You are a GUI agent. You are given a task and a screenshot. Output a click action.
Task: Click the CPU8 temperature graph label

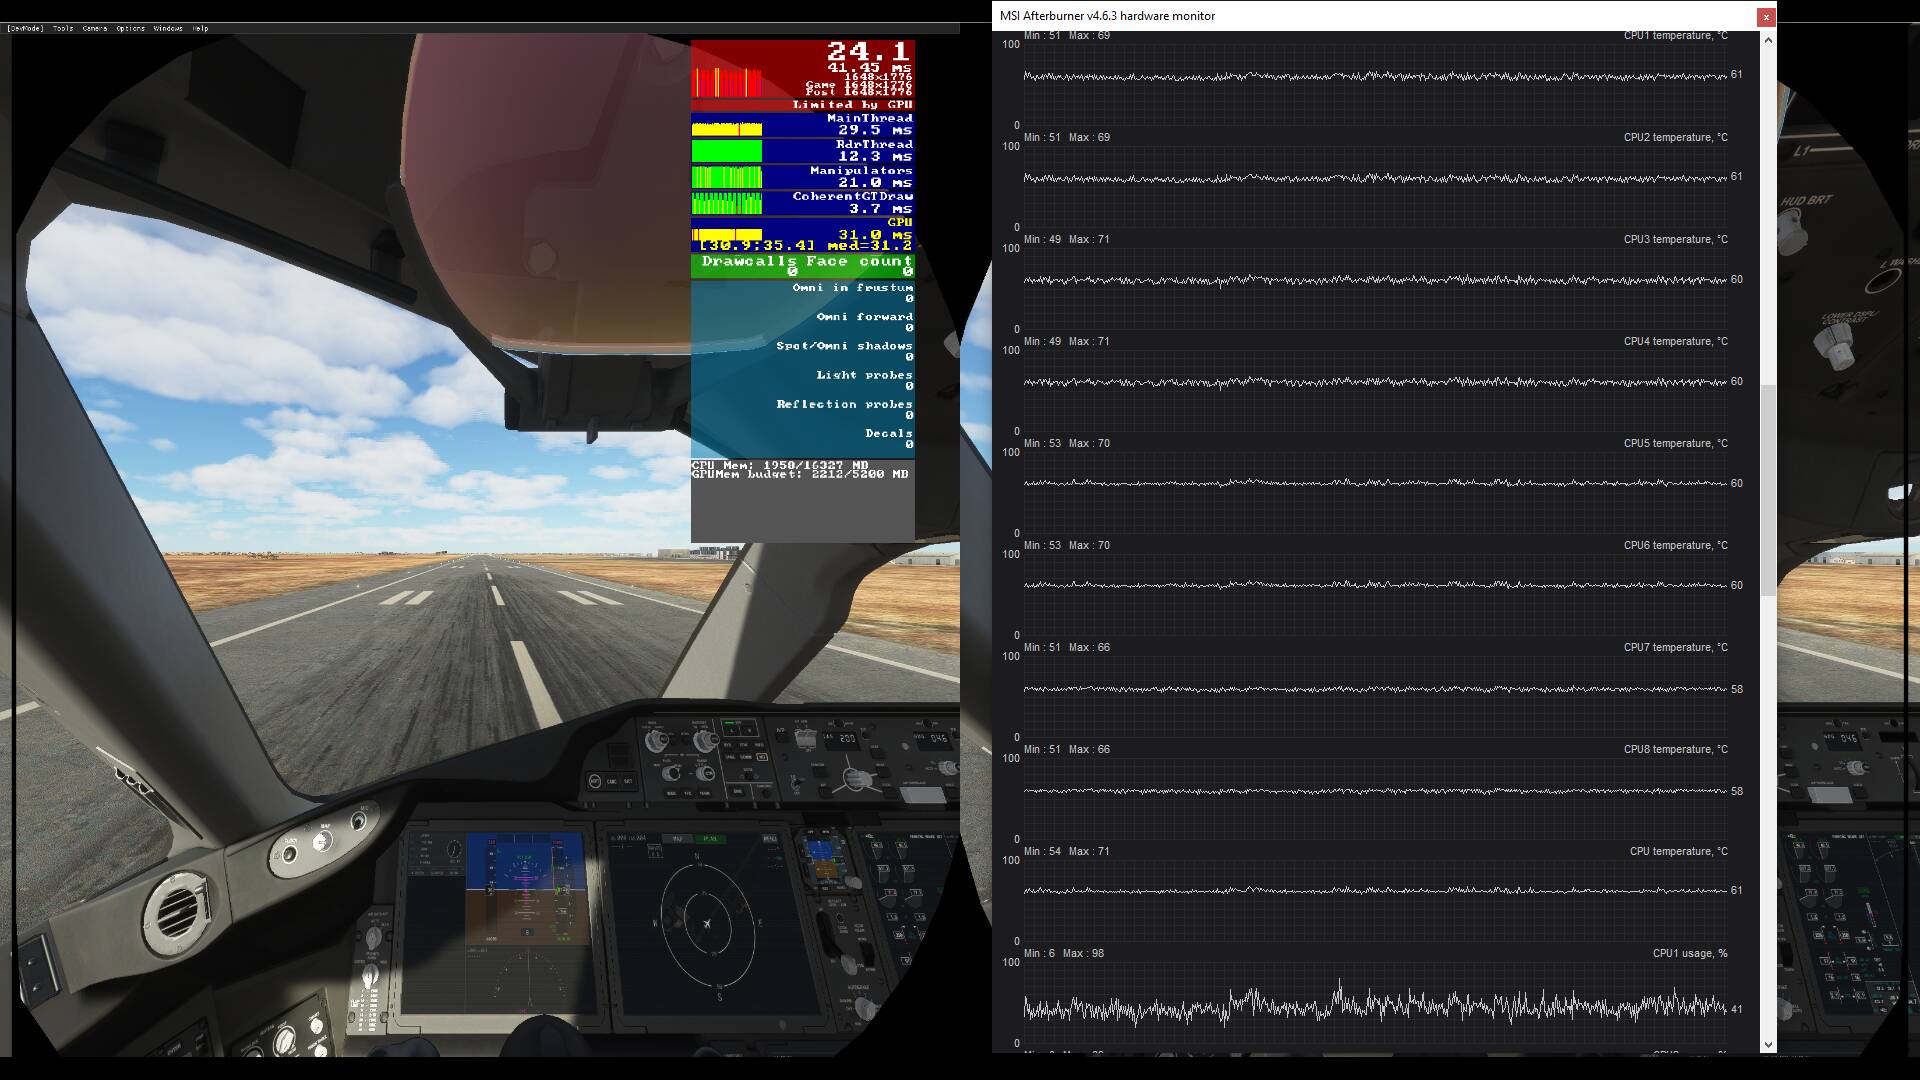click(x=1675, y=749)
